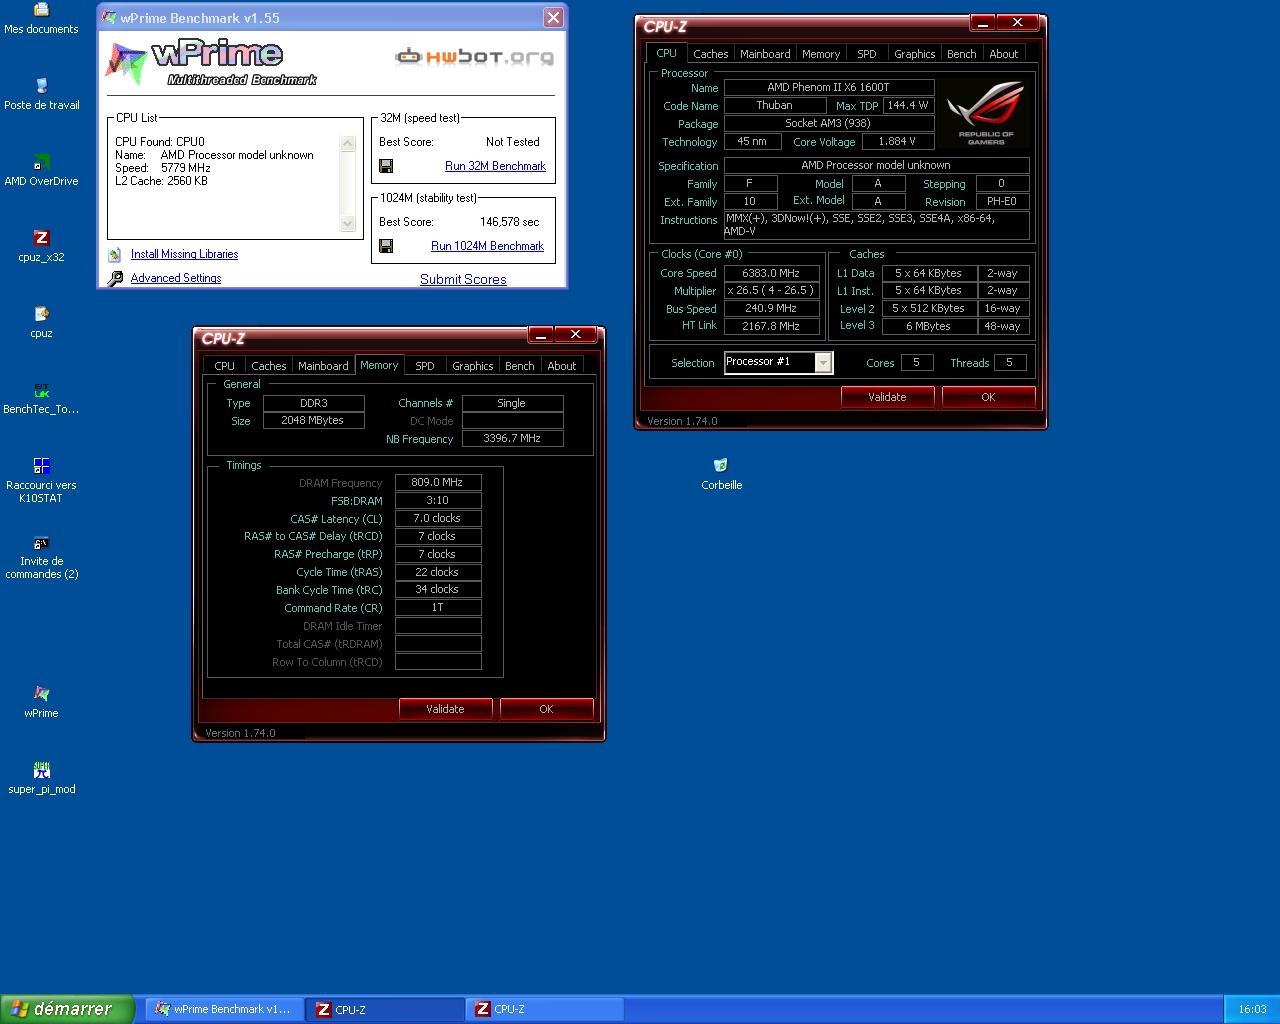This screenshot has height=1024, width=1280.
Task: Click the Advanced Settings magnifier icon
Action: point(115,279)
